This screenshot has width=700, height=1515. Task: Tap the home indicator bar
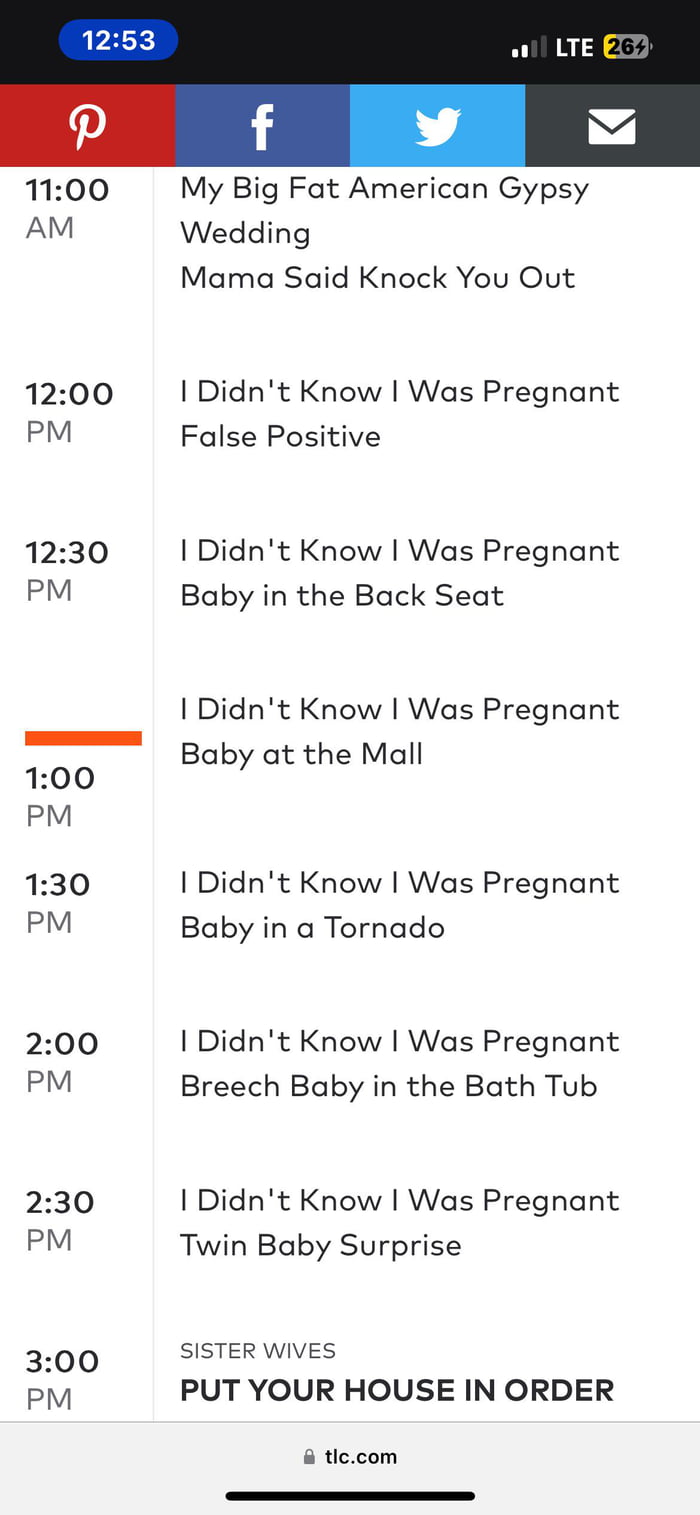[350, 1496]
